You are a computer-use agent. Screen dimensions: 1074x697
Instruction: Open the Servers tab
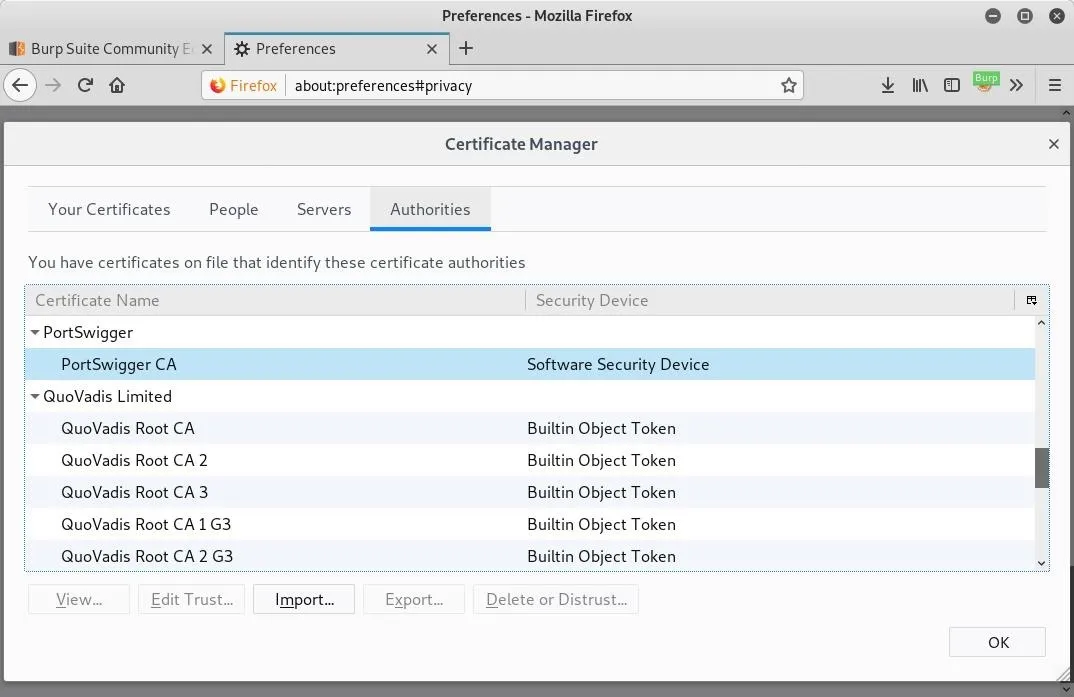pos(324,210)
